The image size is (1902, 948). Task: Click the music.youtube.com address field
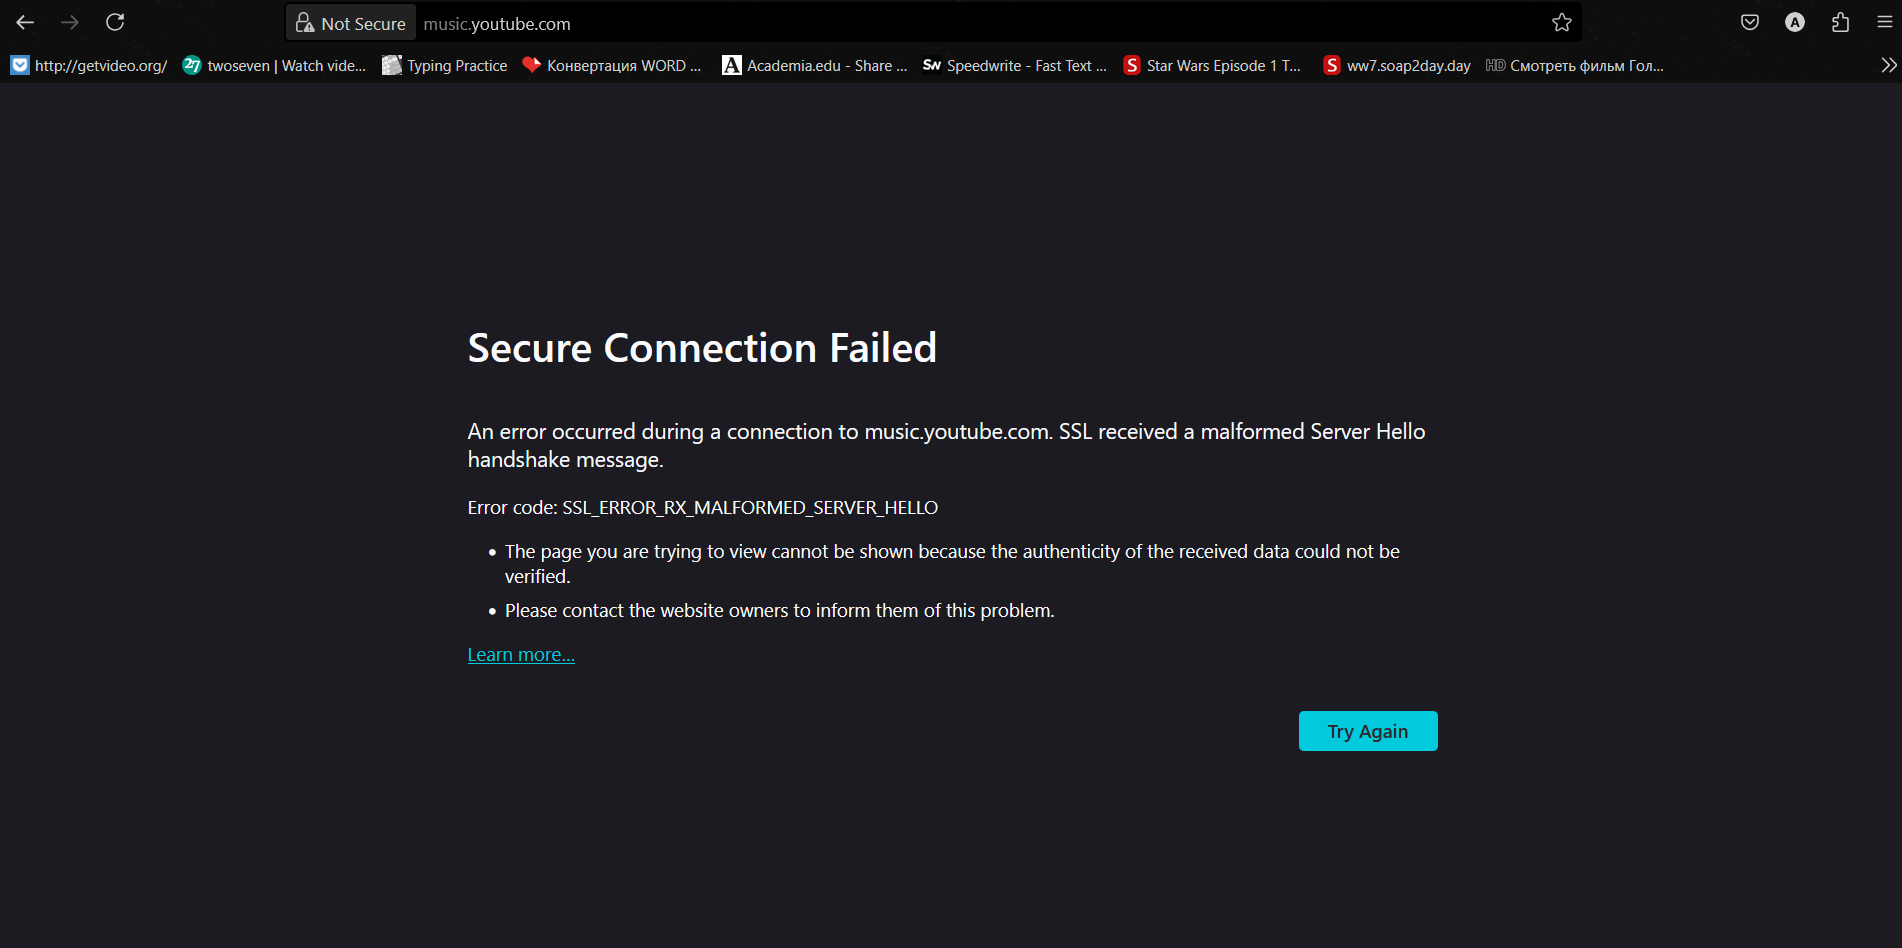980,23
